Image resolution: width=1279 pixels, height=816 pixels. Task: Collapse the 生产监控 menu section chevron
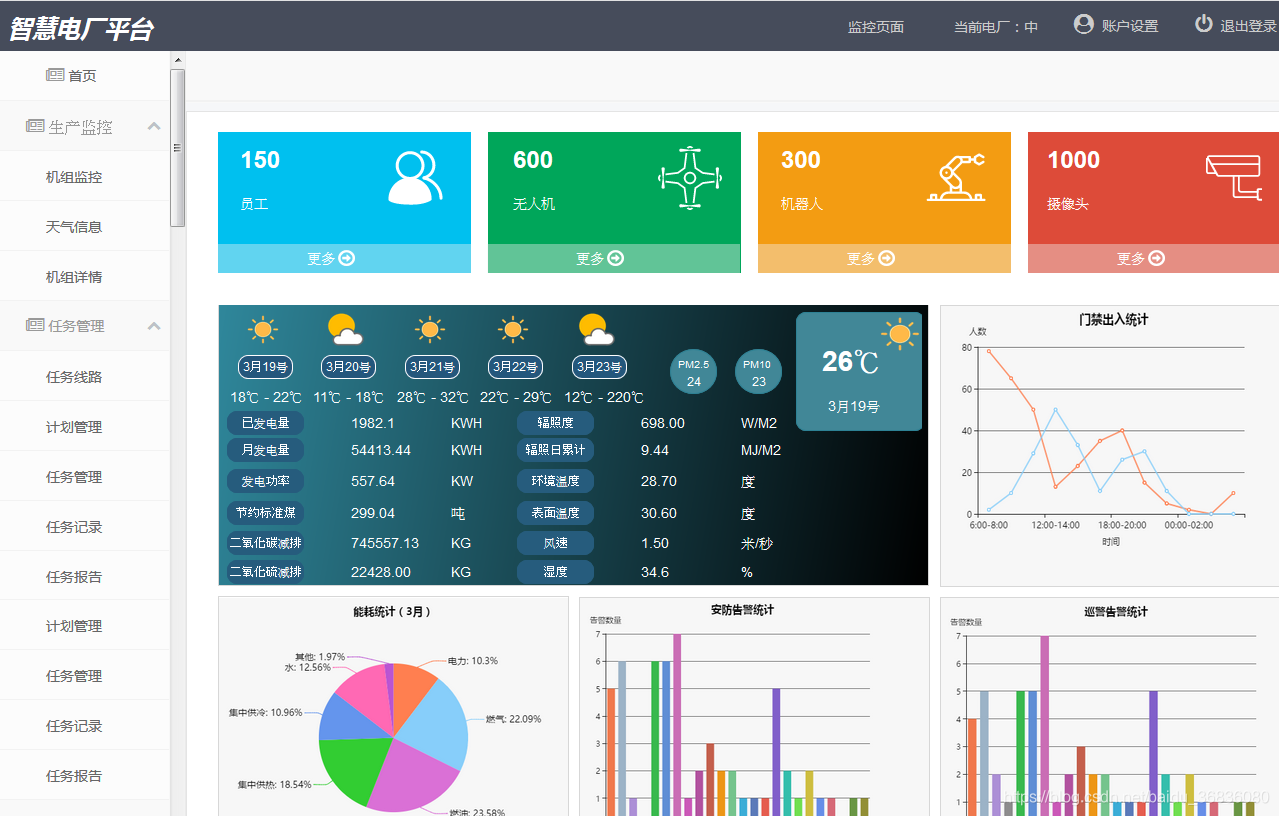[x=154, y=126]
